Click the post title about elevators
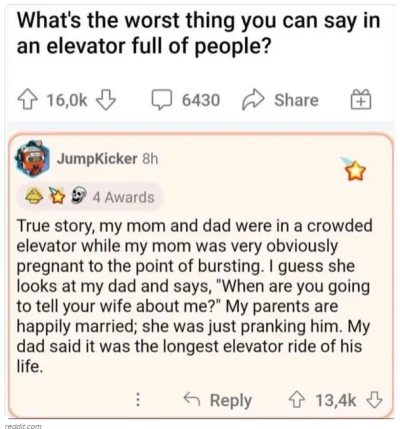Viewport: 400px width, 429px height. [x=199, y=34]
